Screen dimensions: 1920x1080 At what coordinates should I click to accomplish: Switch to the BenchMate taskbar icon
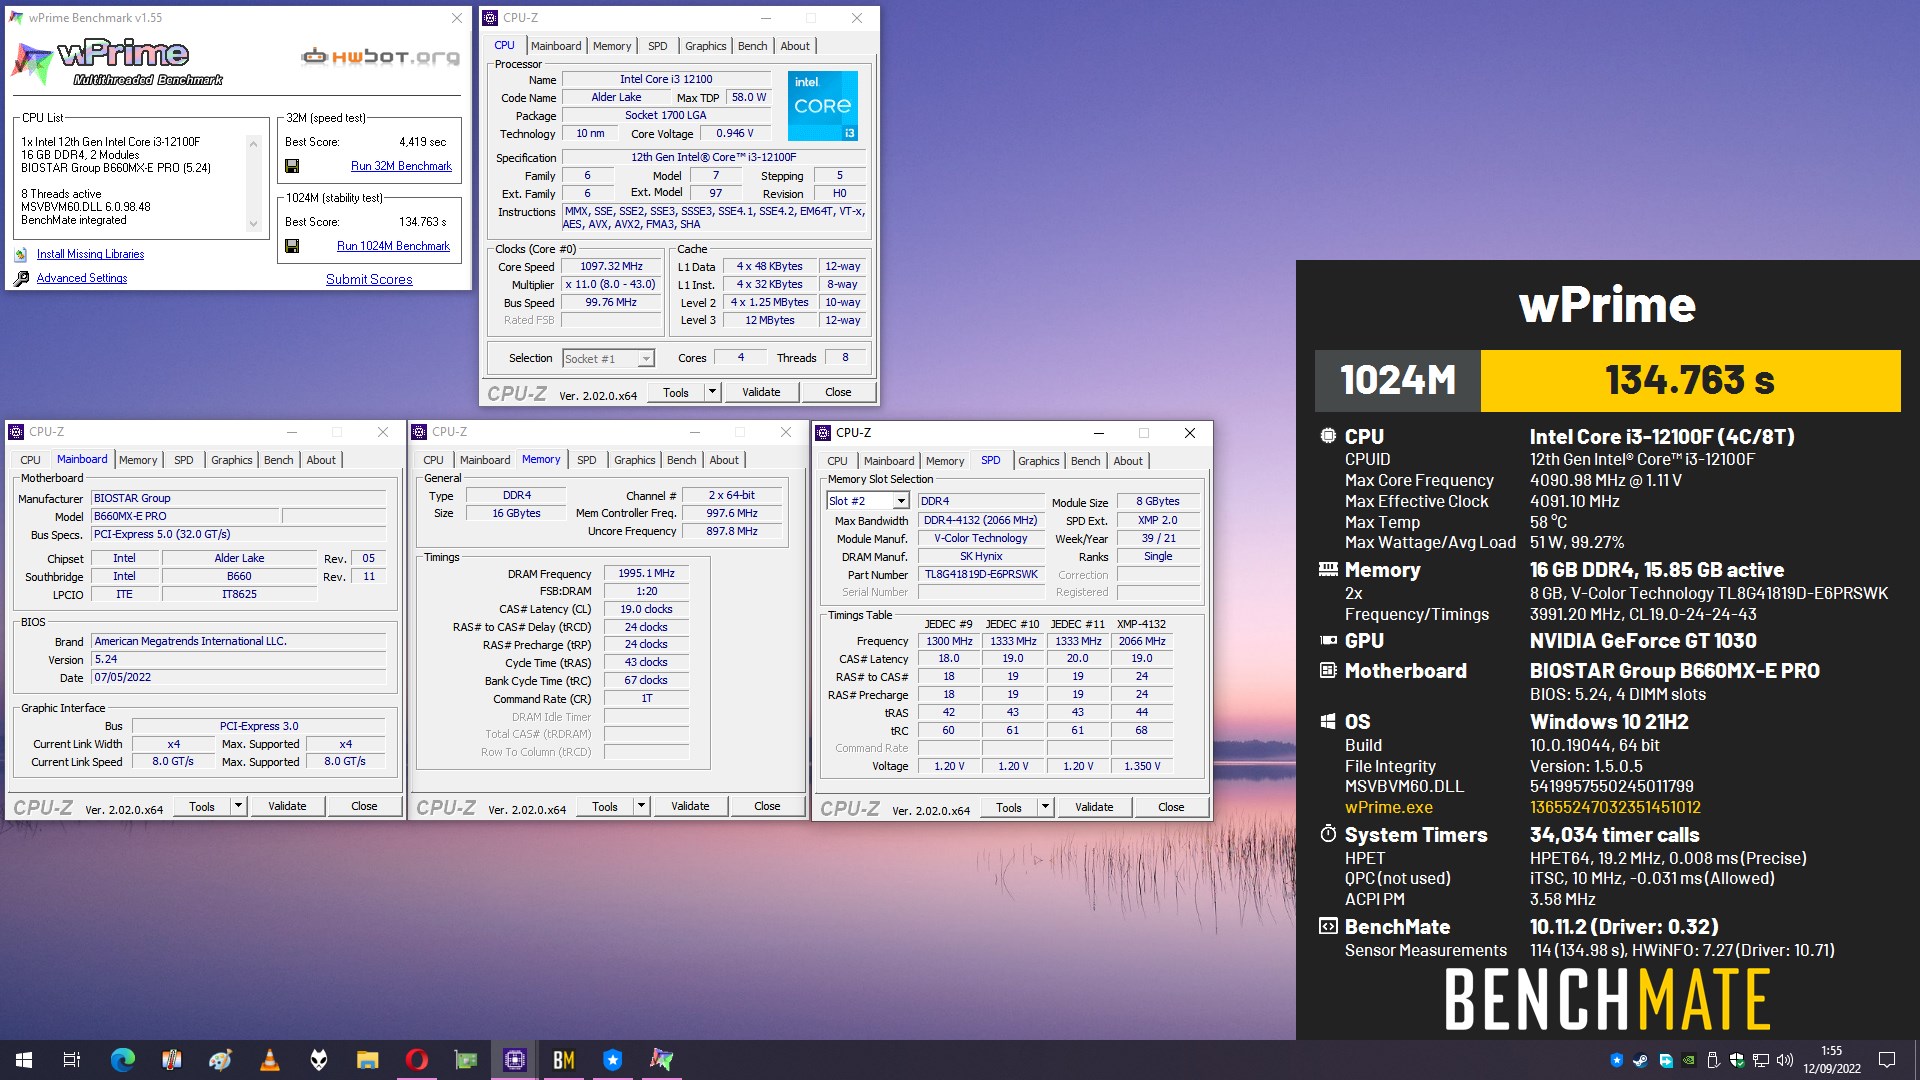pos(563,1060)
